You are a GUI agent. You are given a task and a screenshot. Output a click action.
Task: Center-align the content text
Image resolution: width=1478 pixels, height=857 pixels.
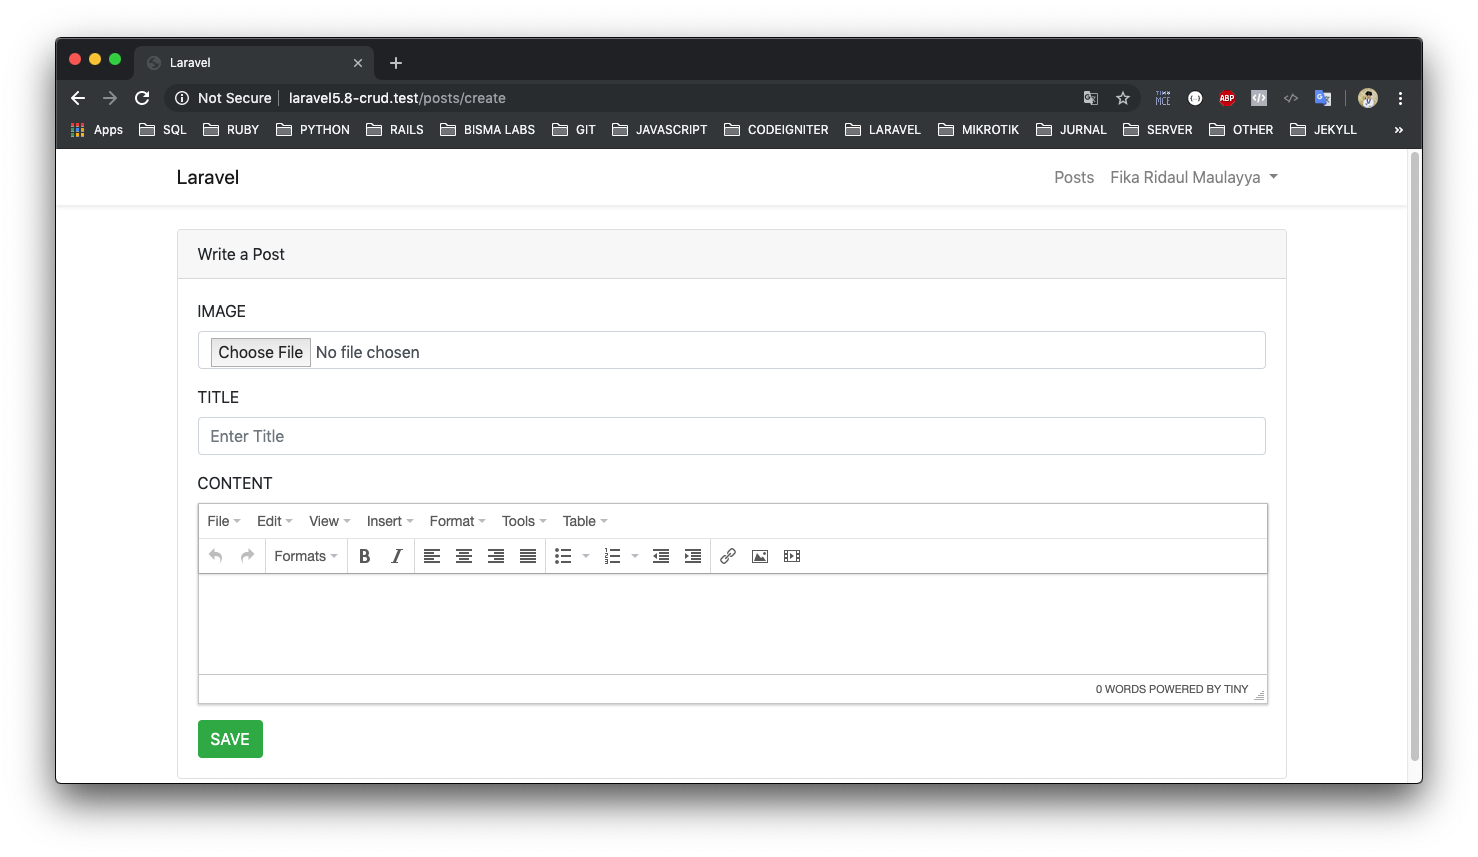click(x=464, y=556)
